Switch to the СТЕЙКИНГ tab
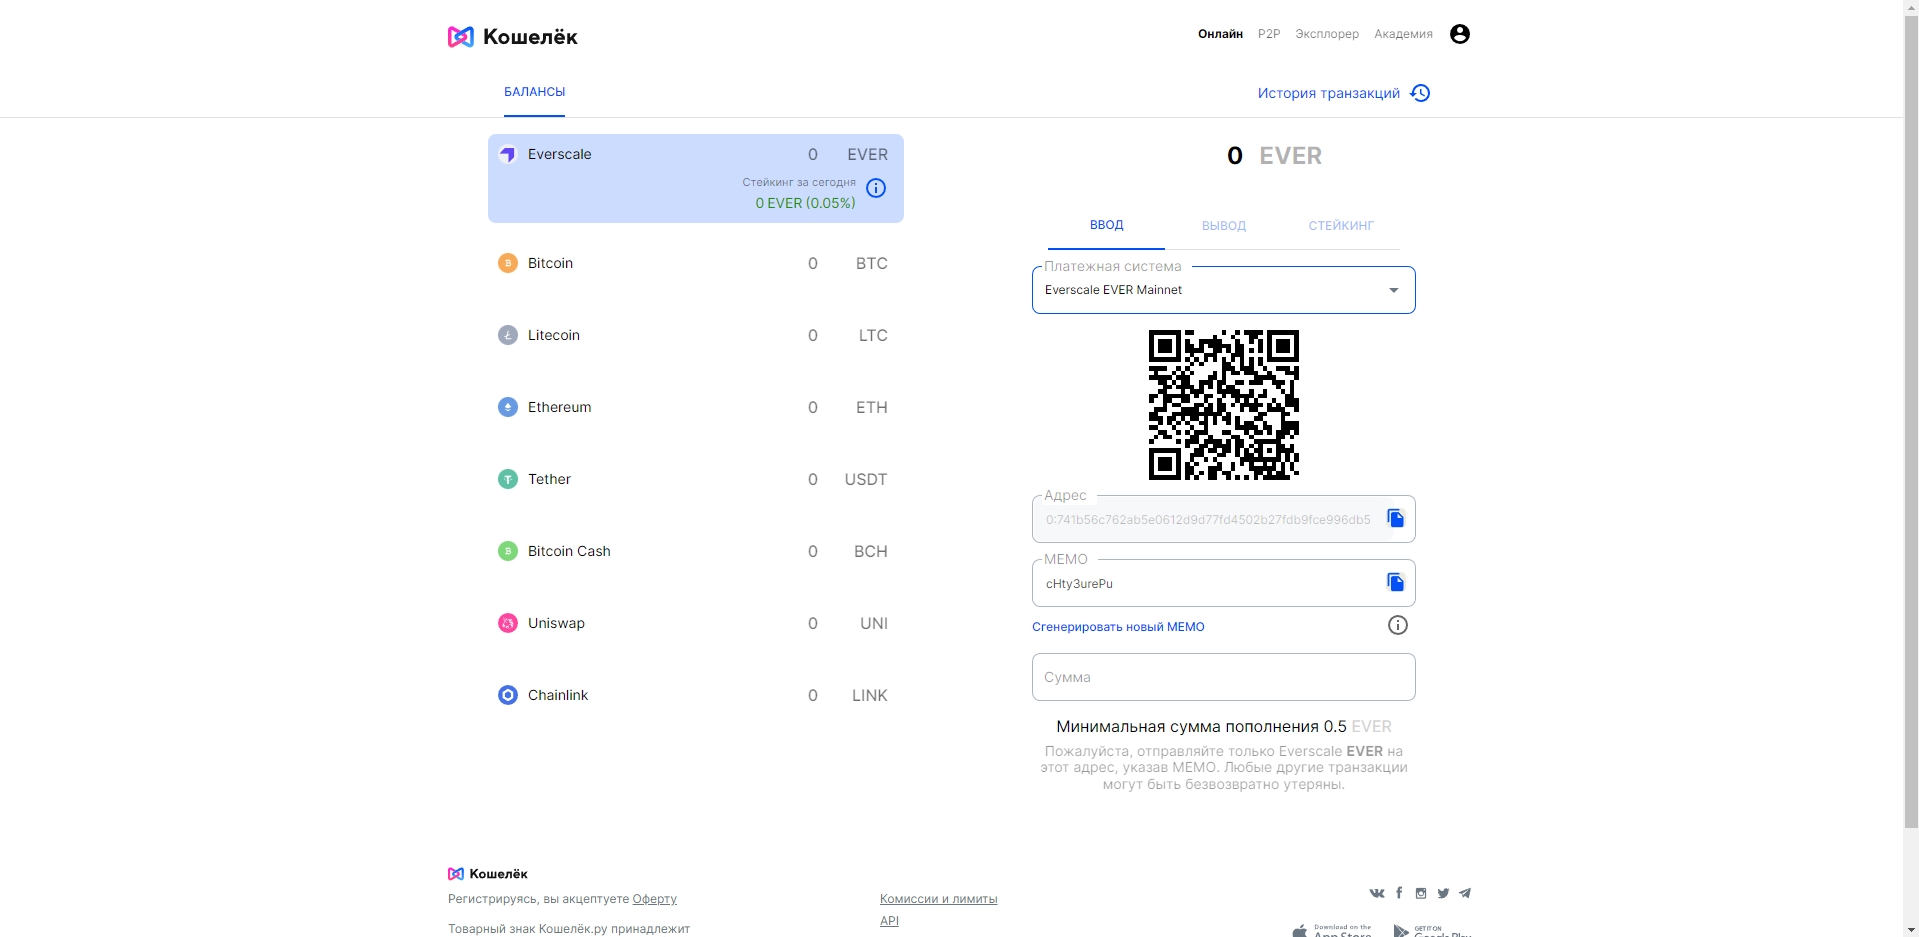This screenshot has width=1919, height=937. pyautogui.click(x=1341, y=226)
